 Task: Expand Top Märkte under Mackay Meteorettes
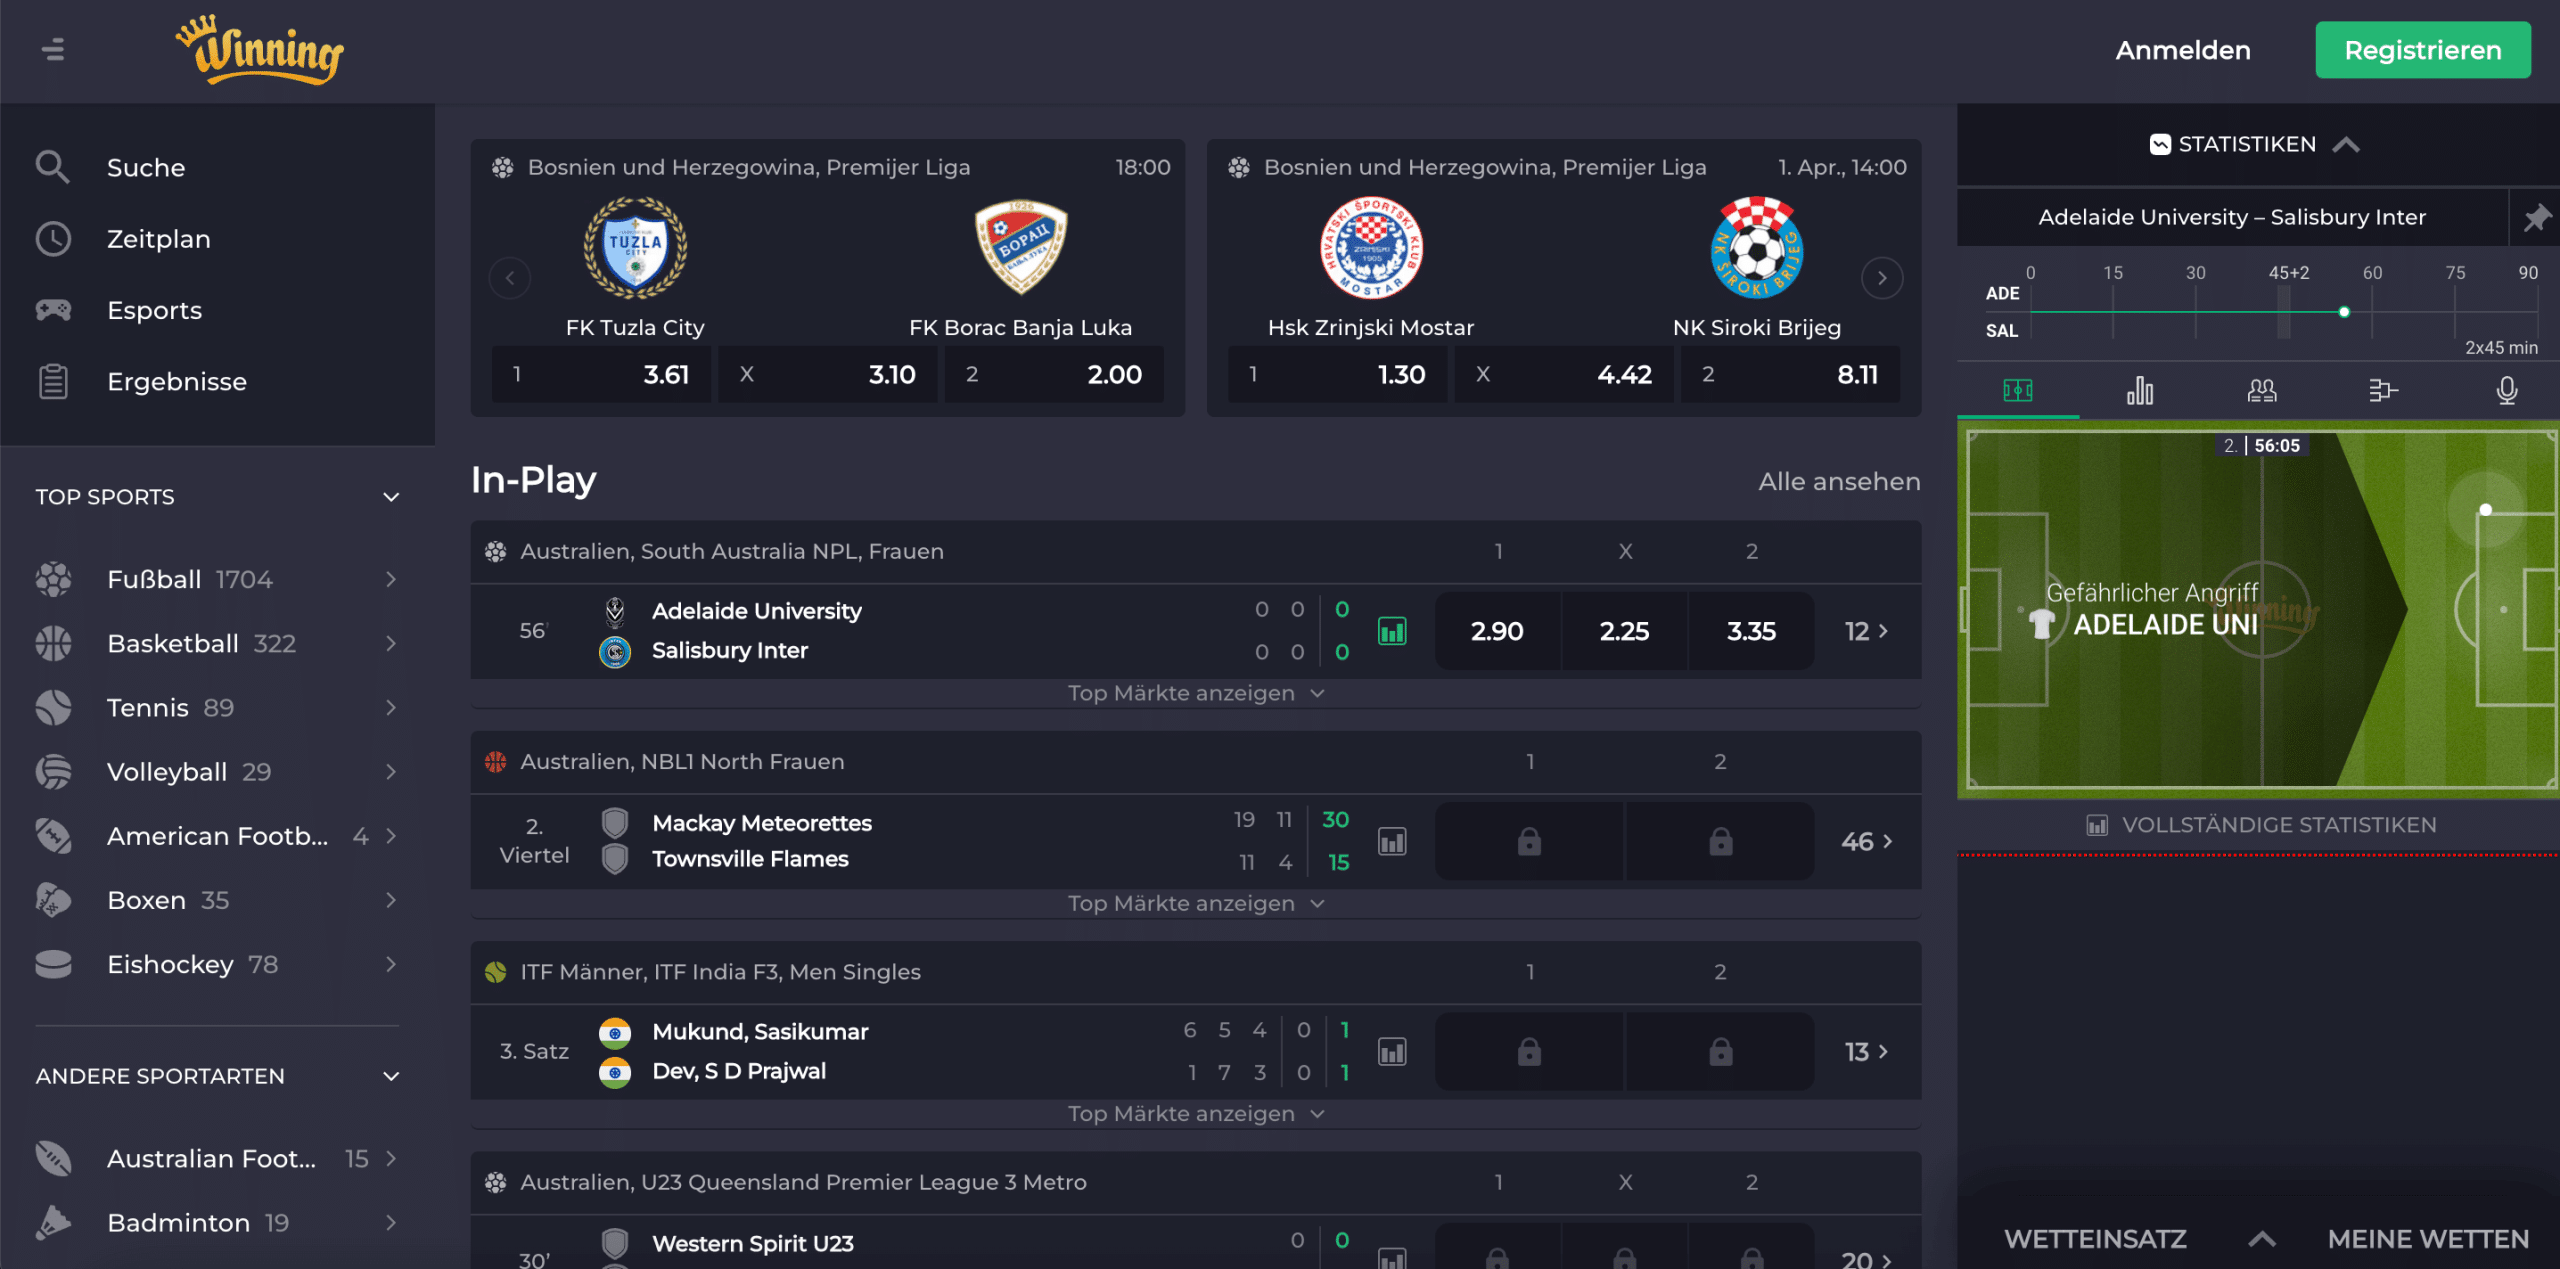pyautogui.click(x=1196, y=903)
